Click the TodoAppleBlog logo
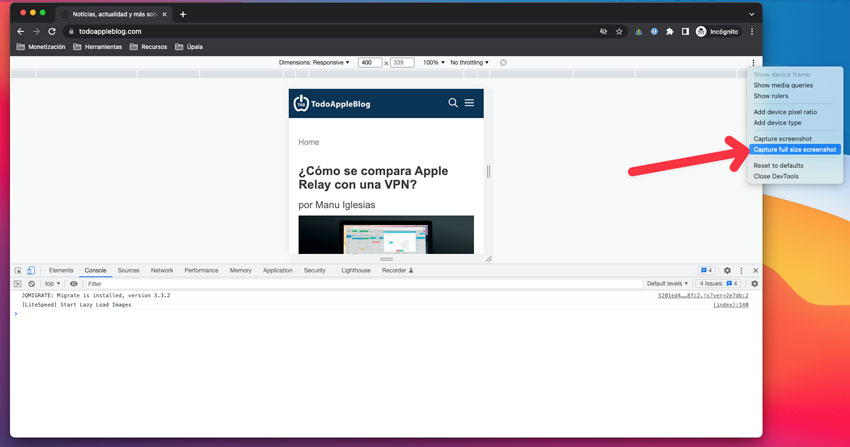The image size is (850, 447). click(x=332, y=103)
